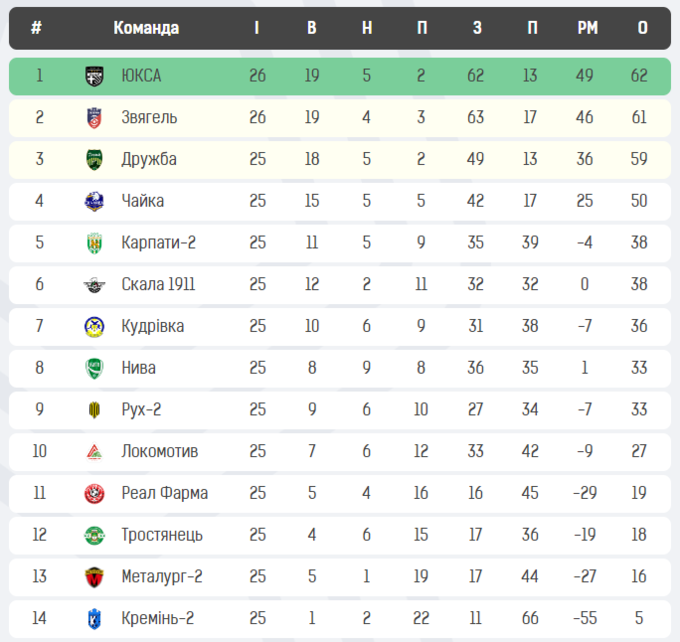Click the Металург-2 team badge
The height and width of the screenshot is (642, 680).
tap(94, 577)
